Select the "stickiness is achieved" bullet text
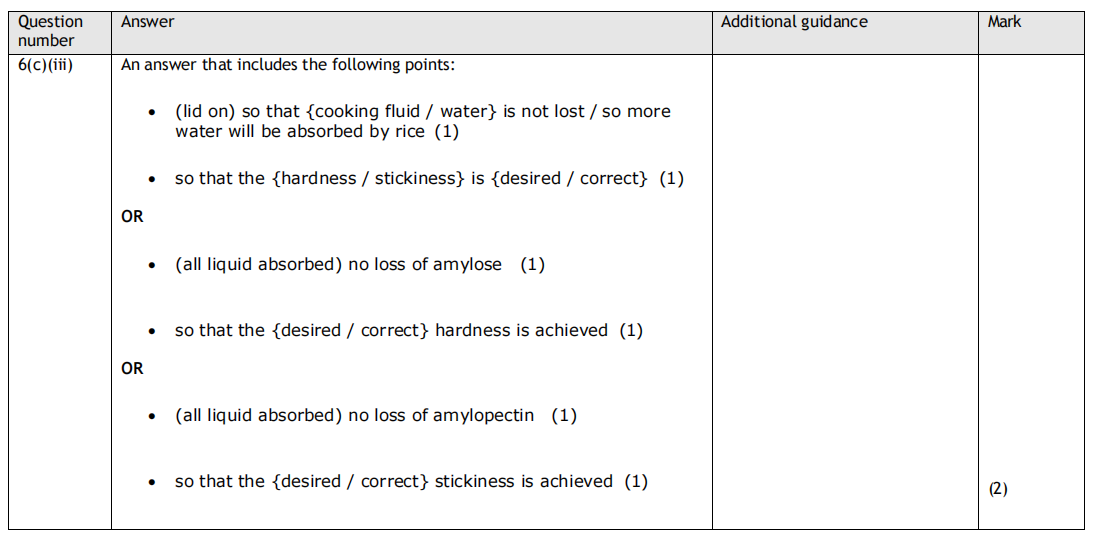1094x544 pixels. pos(410,481)
